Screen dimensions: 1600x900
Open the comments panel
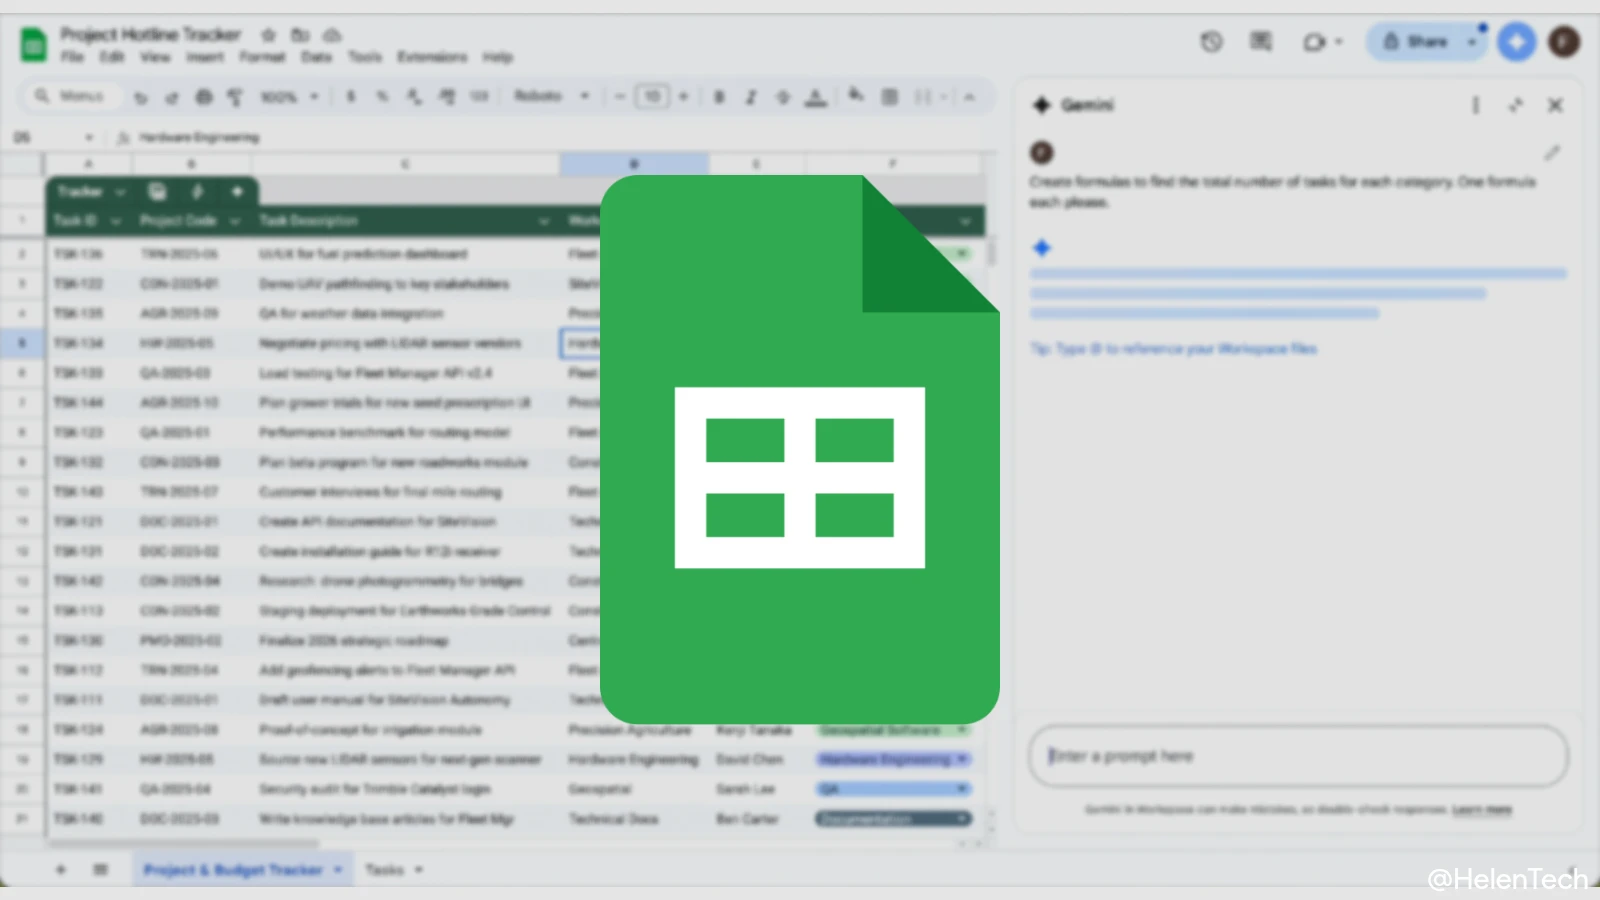[1261, 42]
